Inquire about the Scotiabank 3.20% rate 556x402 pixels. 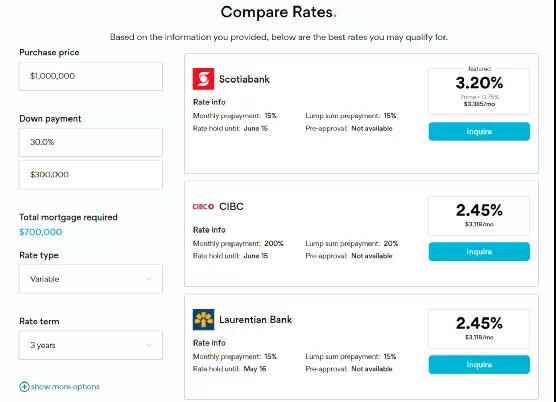tap(479, 132)
